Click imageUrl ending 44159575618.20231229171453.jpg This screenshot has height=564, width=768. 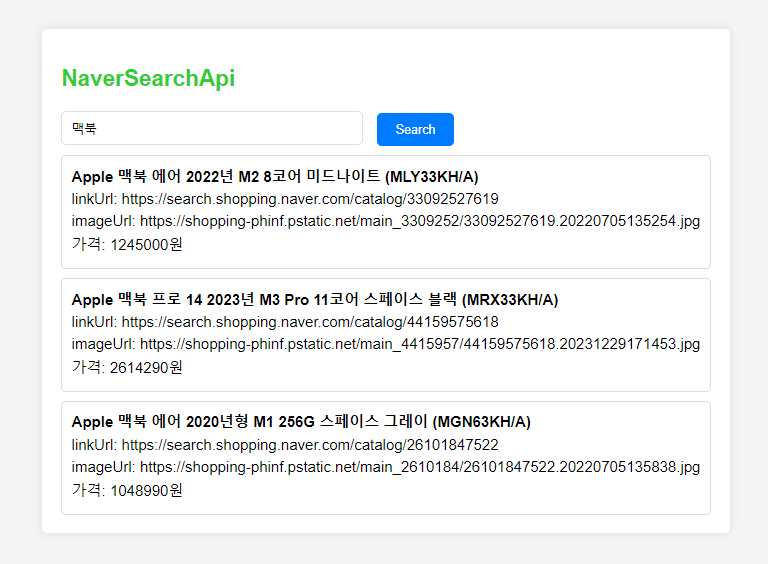tap(385, 344)
